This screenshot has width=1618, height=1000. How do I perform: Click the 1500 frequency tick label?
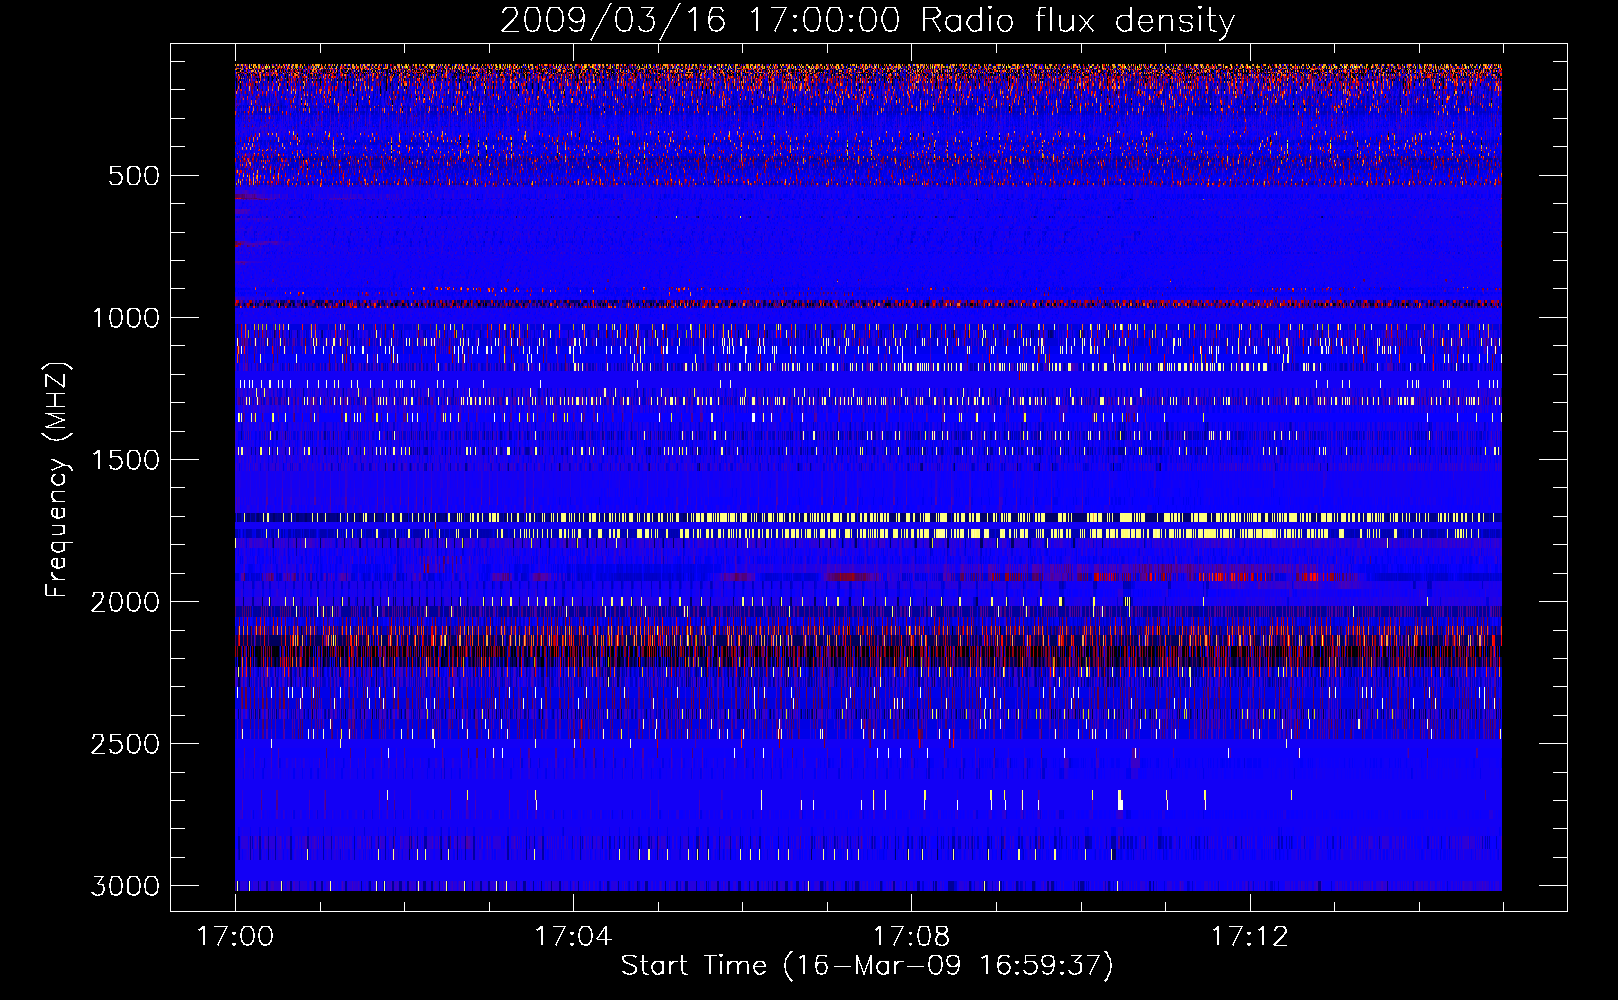[126, 460]
